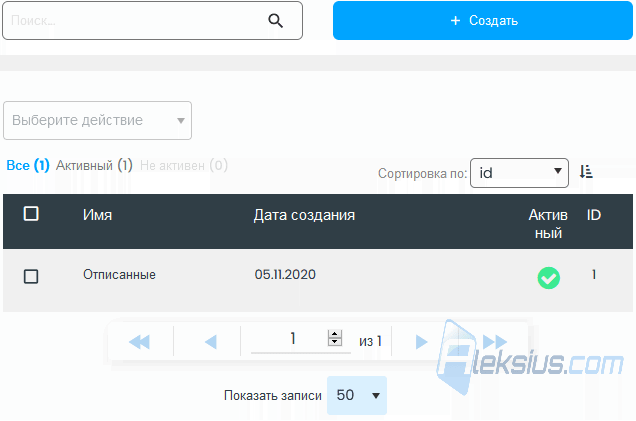
Task: Toggle the sort direction icon
Action: pyautogui.click(x=586, y=172)
